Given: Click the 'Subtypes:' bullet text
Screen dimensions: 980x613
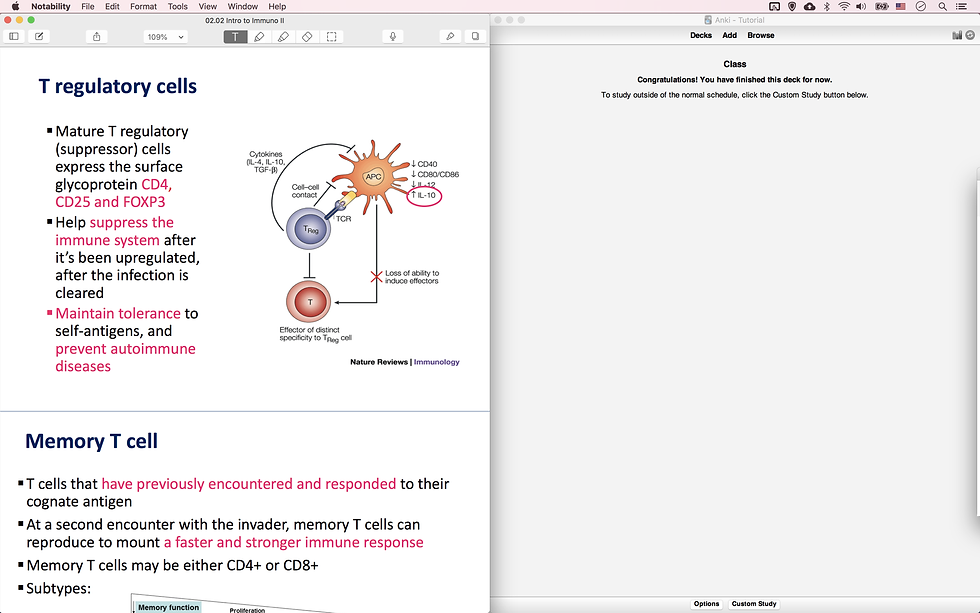Looking at the screenshot, I should coord(58,588).
